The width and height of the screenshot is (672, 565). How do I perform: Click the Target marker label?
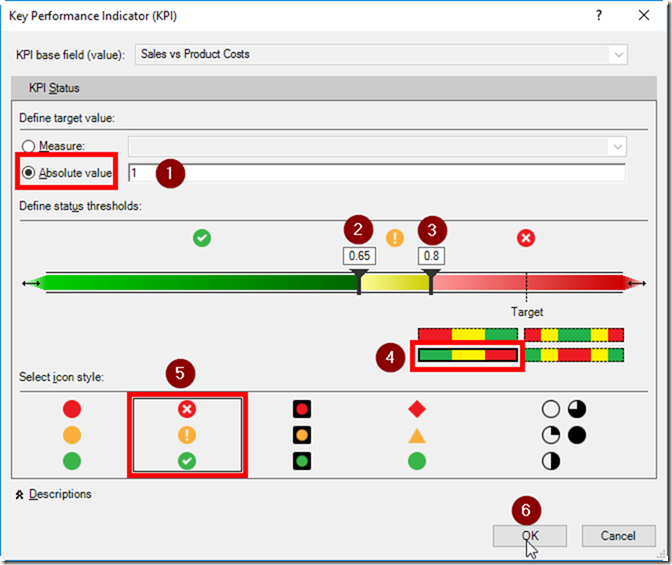pyautogui.click(x=527, y=312)
